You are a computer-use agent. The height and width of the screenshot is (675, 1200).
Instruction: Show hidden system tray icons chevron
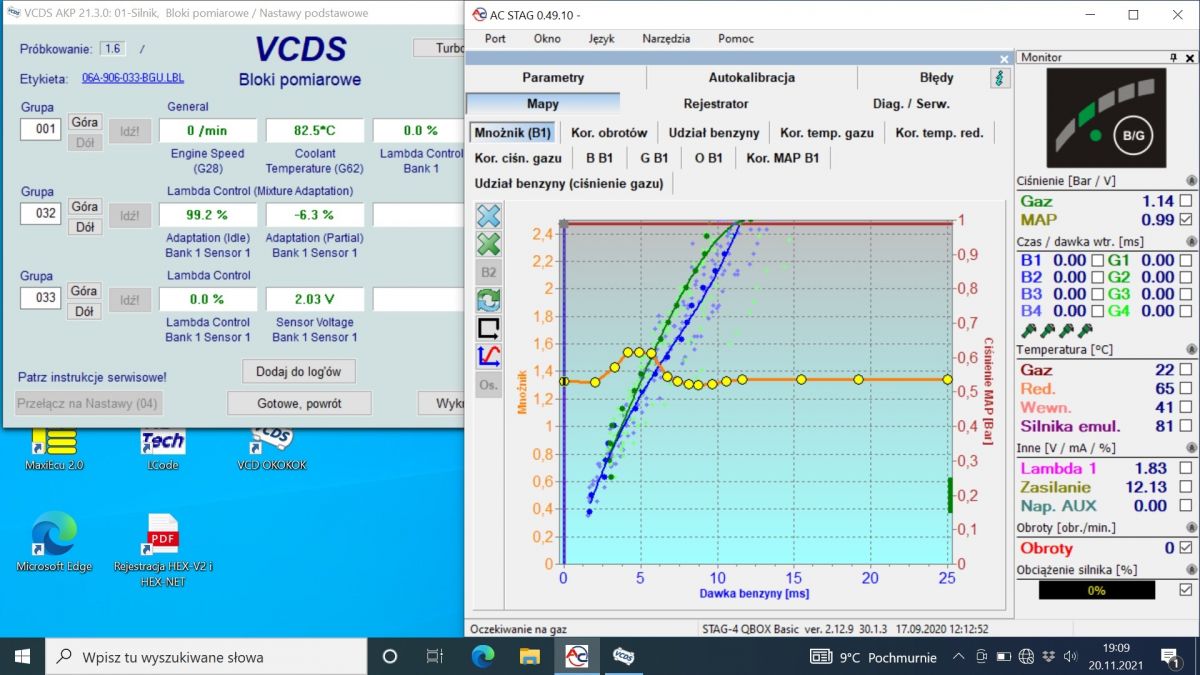point(959,657)
